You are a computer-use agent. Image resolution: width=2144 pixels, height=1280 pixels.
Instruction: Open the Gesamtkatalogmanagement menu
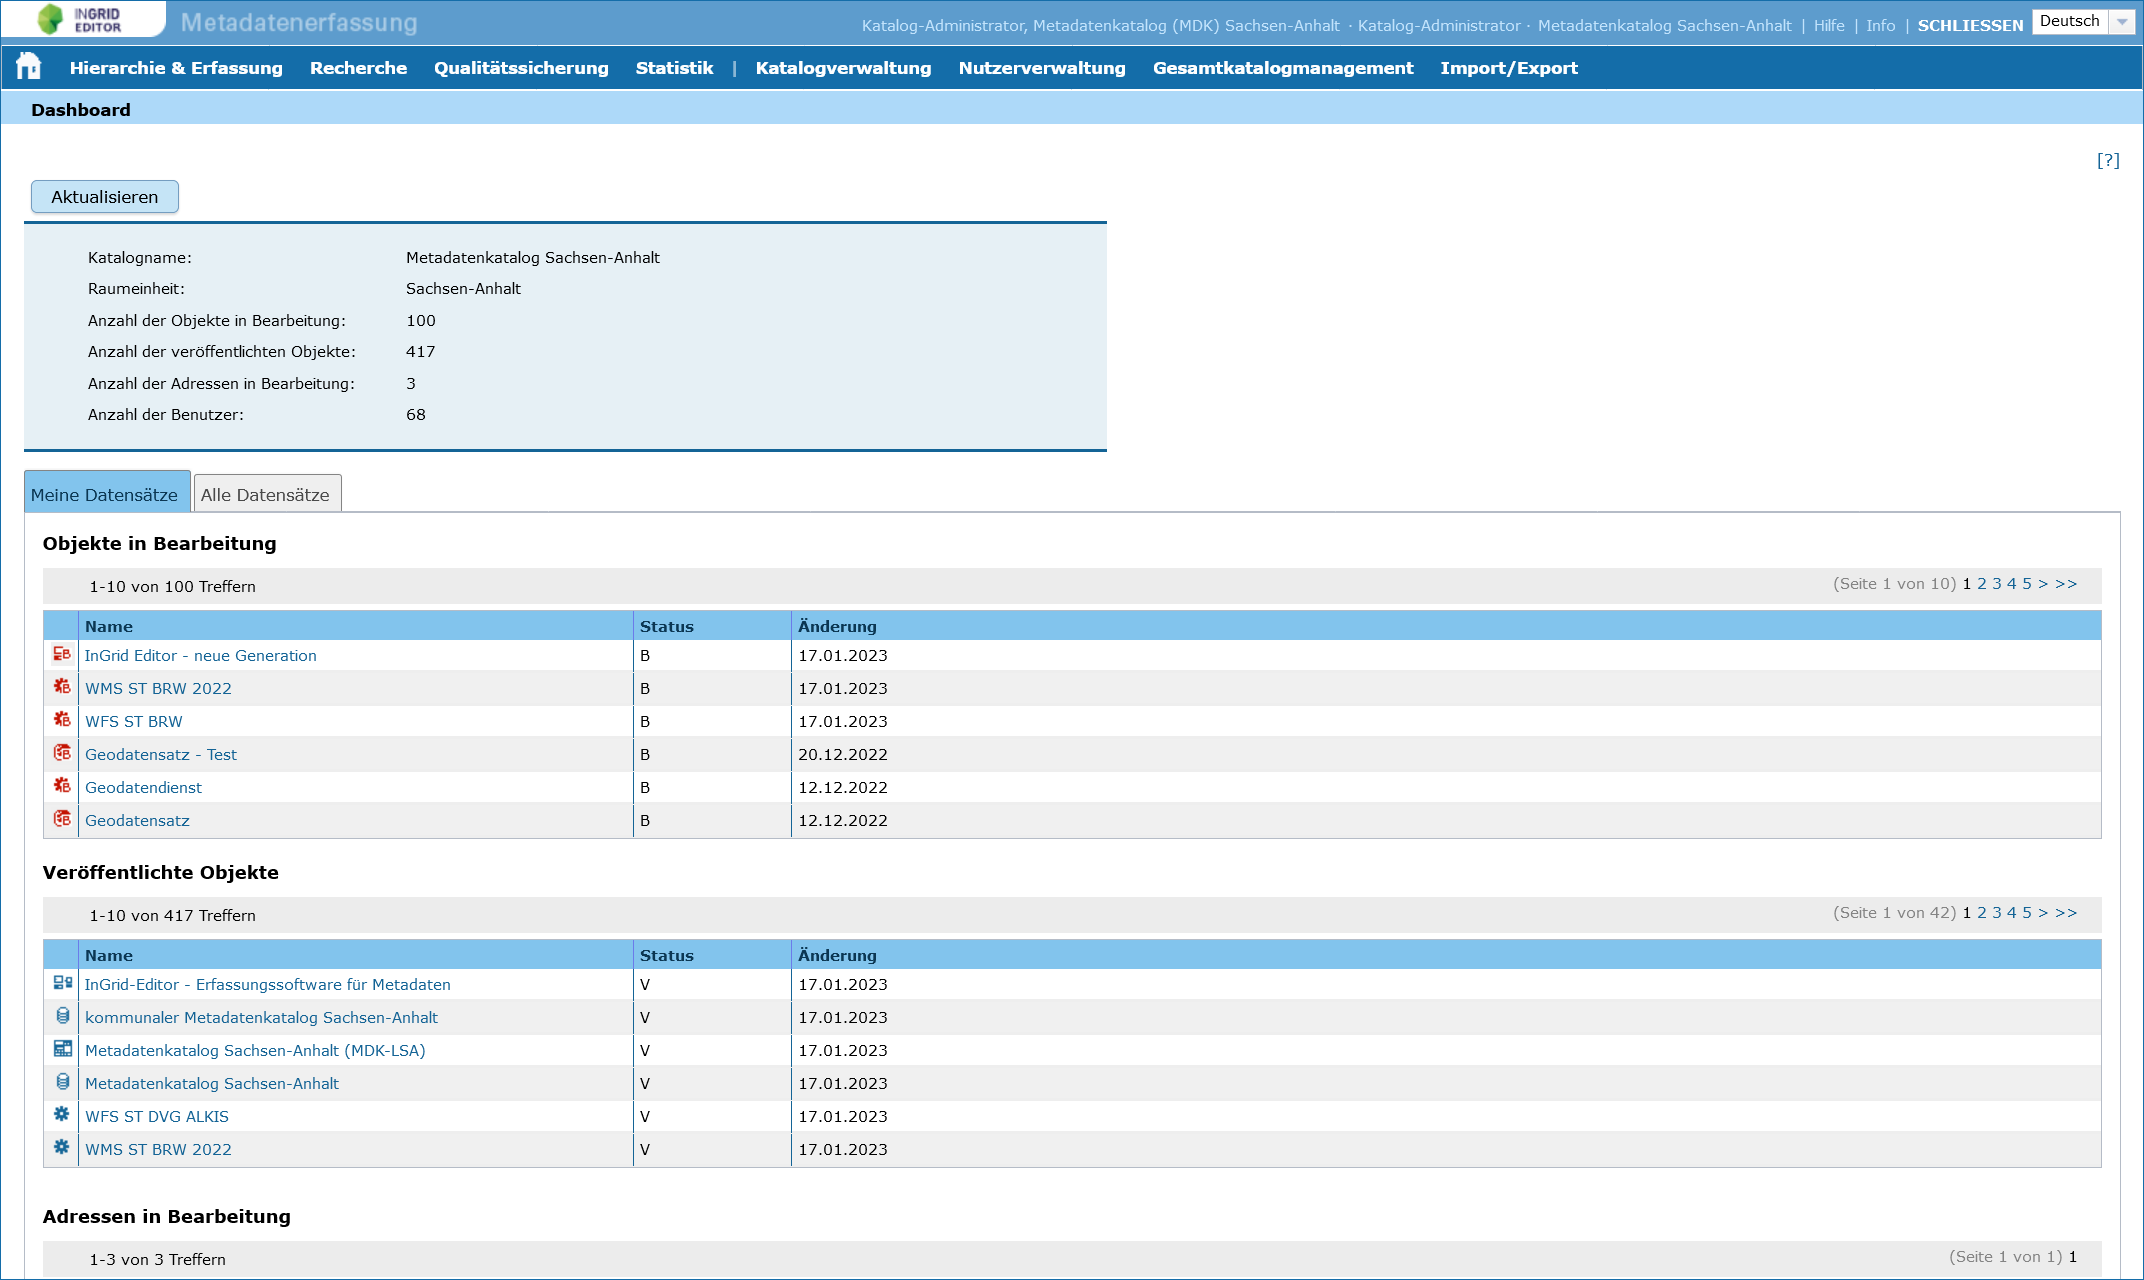point(1283,68)
